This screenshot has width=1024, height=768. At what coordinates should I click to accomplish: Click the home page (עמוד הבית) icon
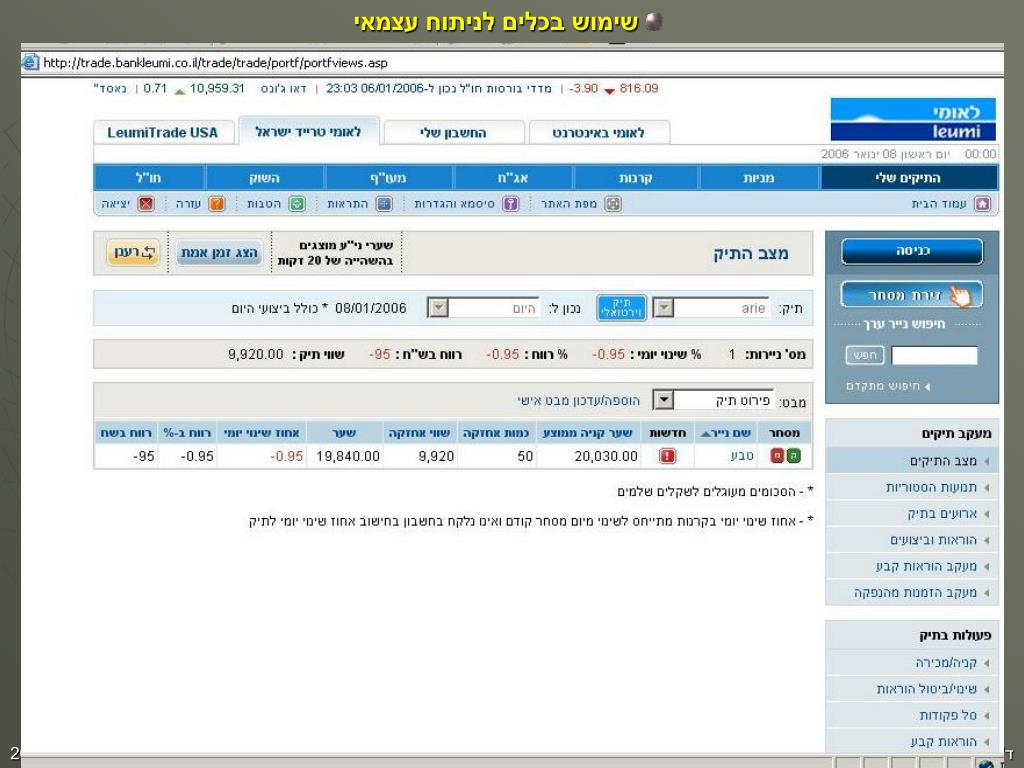pos(982,204)
